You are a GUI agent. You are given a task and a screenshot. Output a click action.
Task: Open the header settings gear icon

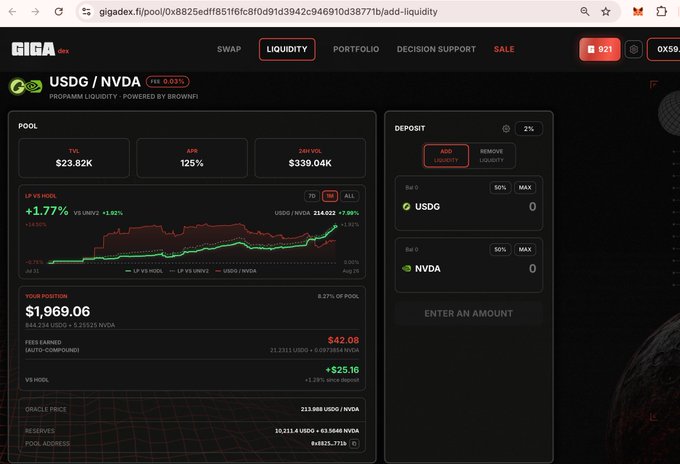(x=634, y=49)
